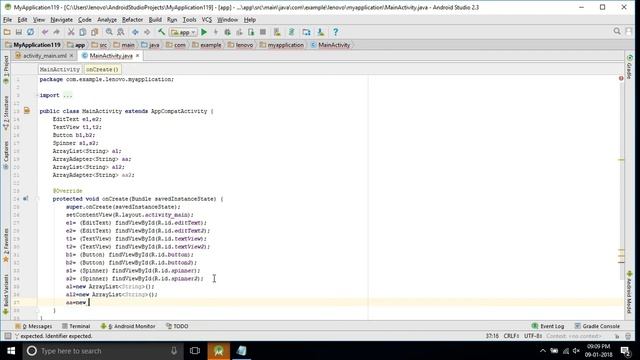Open the Gradle tool window
The height and width of the screenshot is (360, 640).
[629, 67]
